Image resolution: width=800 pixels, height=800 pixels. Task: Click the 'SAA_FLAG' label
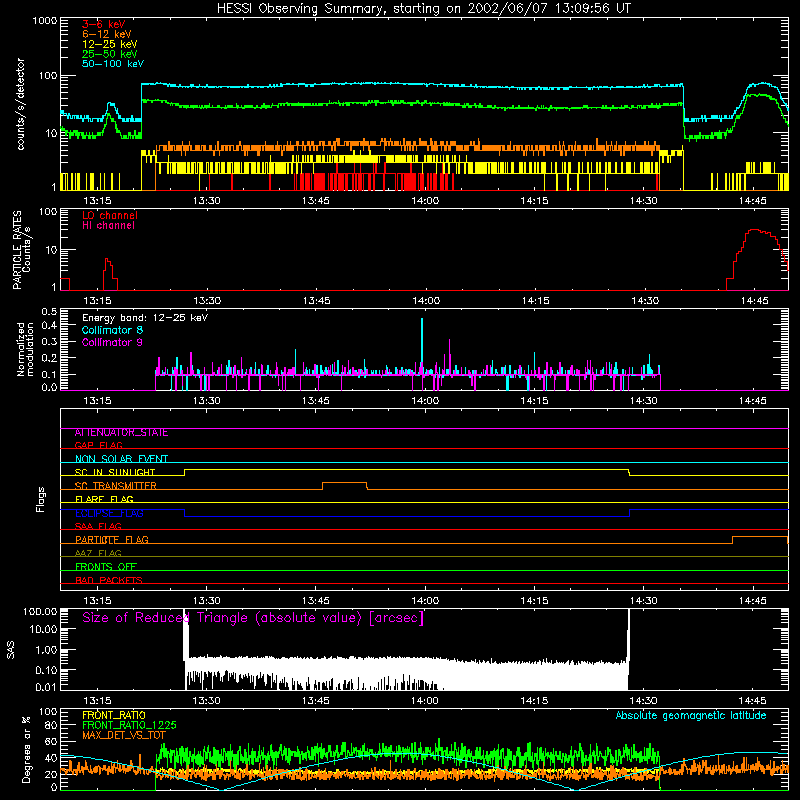coord(98,527)
